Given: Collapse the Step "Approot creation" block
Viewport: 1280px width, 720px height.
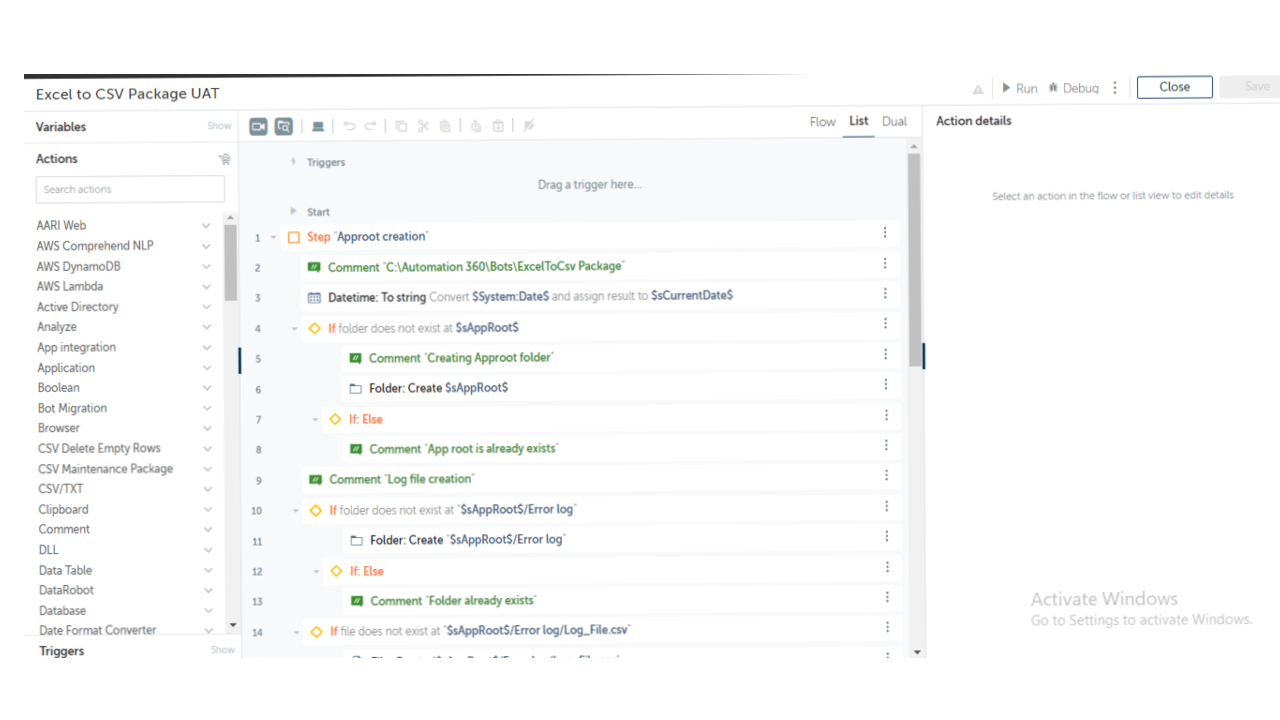Looking at the screenshot, I should pyautogui.click(x=273, y=237).
